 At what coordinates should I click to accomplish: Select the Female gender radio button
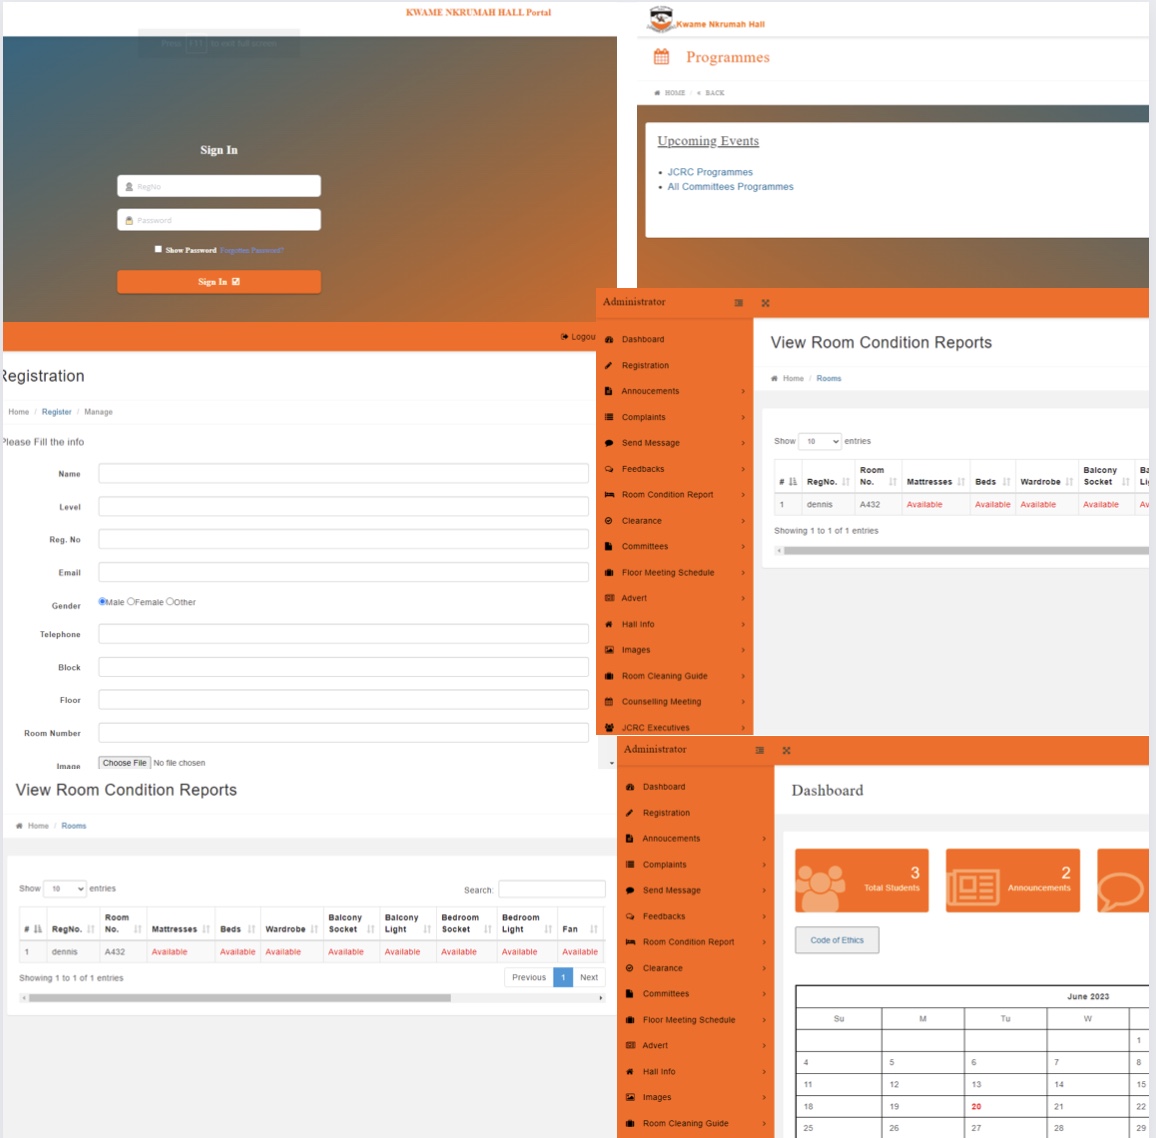click(x=131, y=601)
